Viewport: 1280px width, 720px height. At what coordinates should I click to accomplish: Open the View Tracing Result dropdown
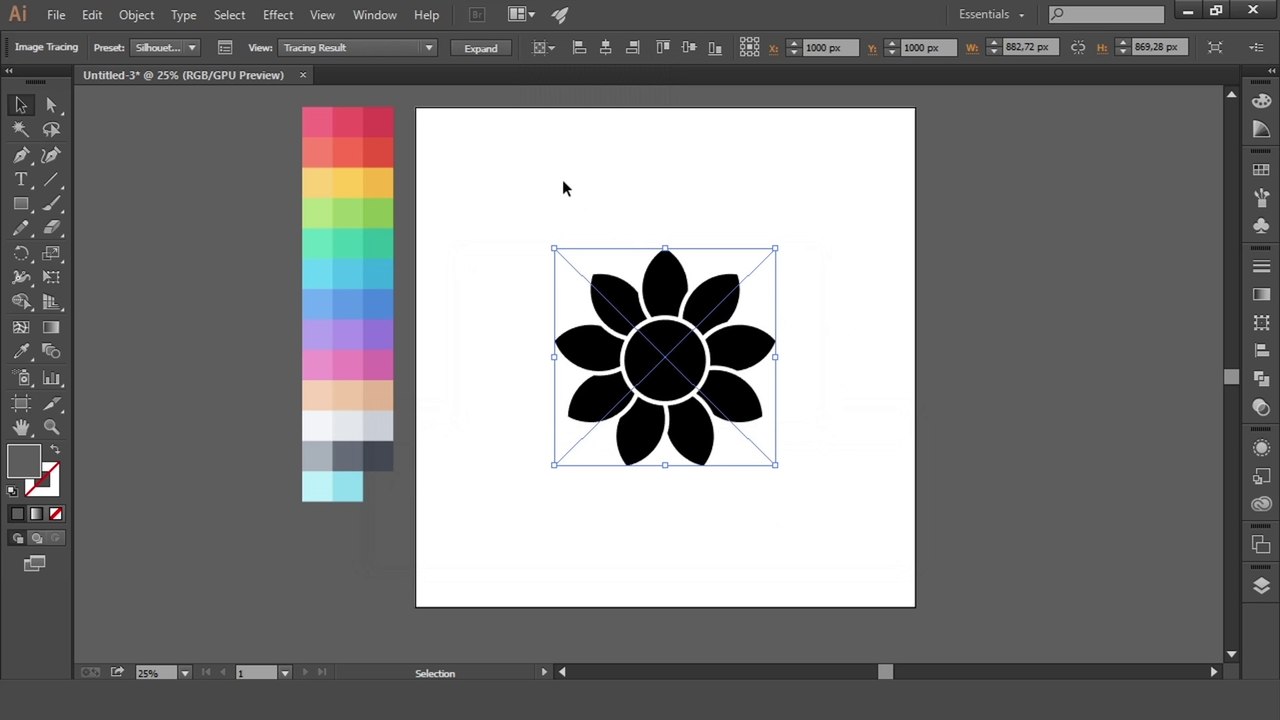358,47
